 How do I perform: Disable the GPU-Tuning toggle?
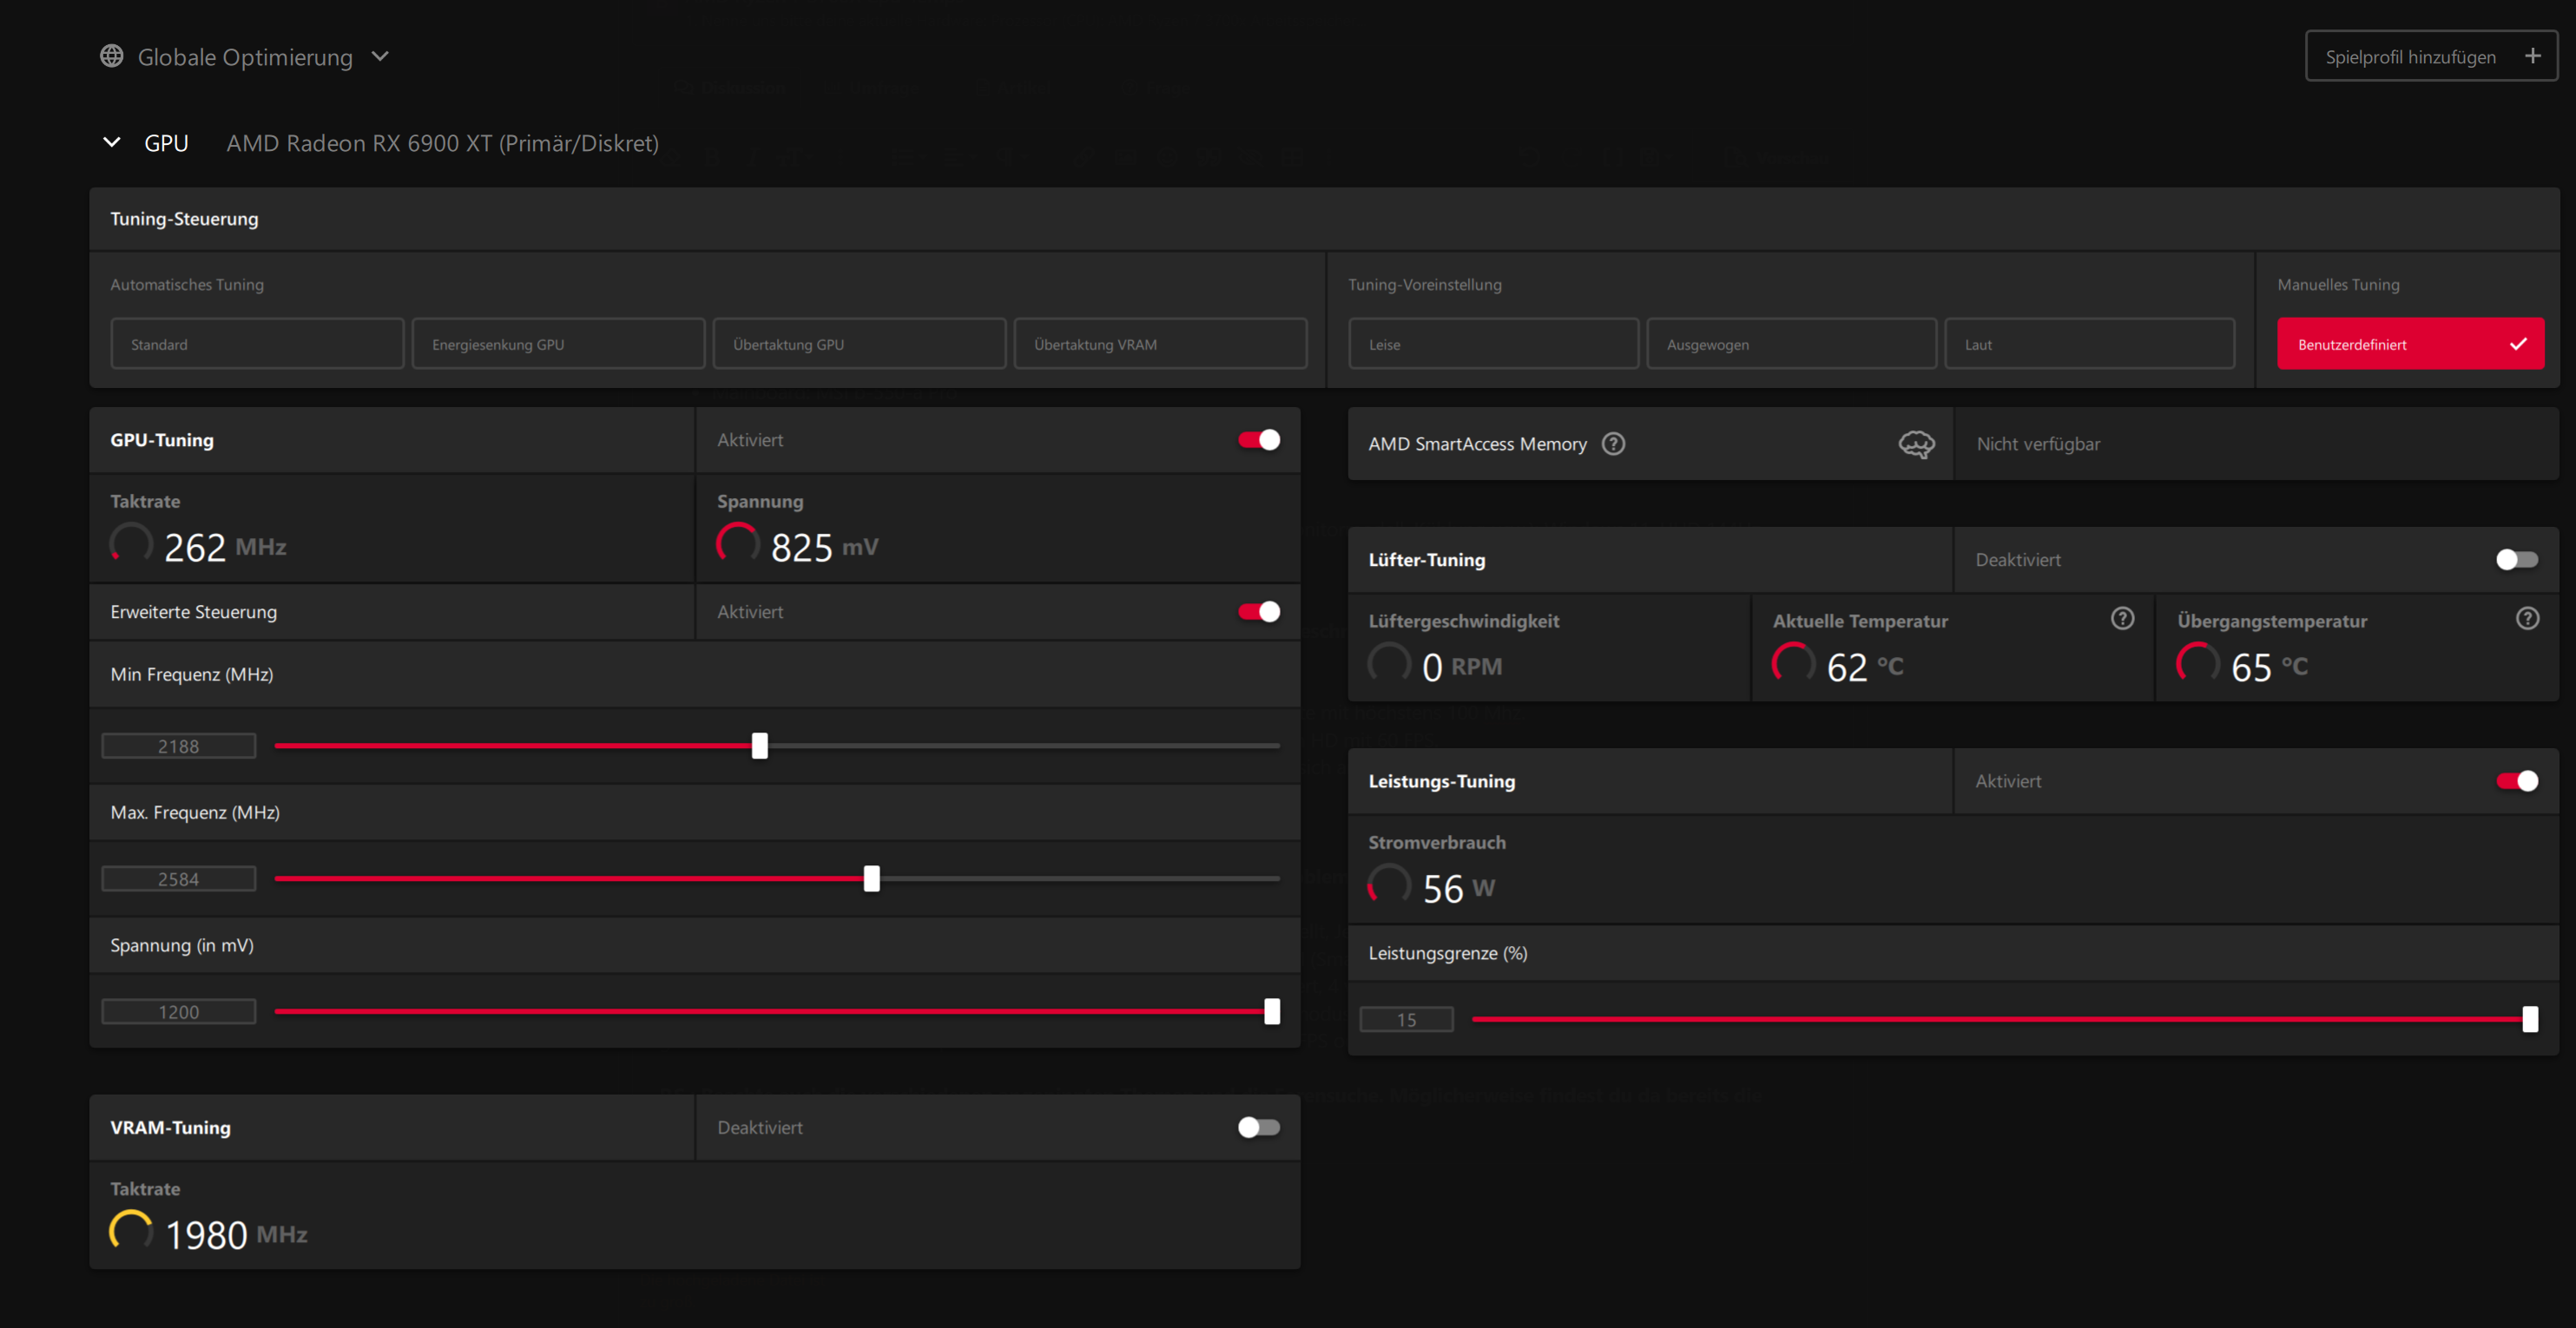pos(1258,440)
